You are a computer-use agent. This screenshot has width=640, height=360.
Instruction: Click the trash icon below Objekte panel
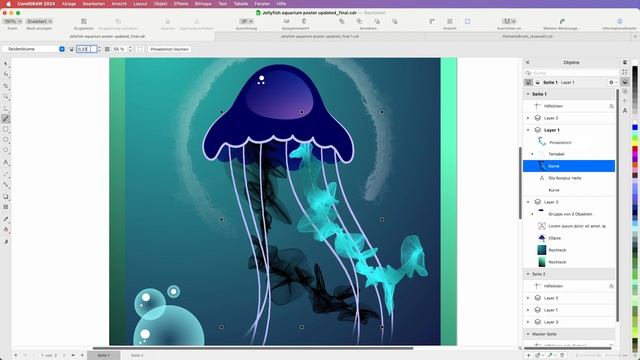pos(562,356)
